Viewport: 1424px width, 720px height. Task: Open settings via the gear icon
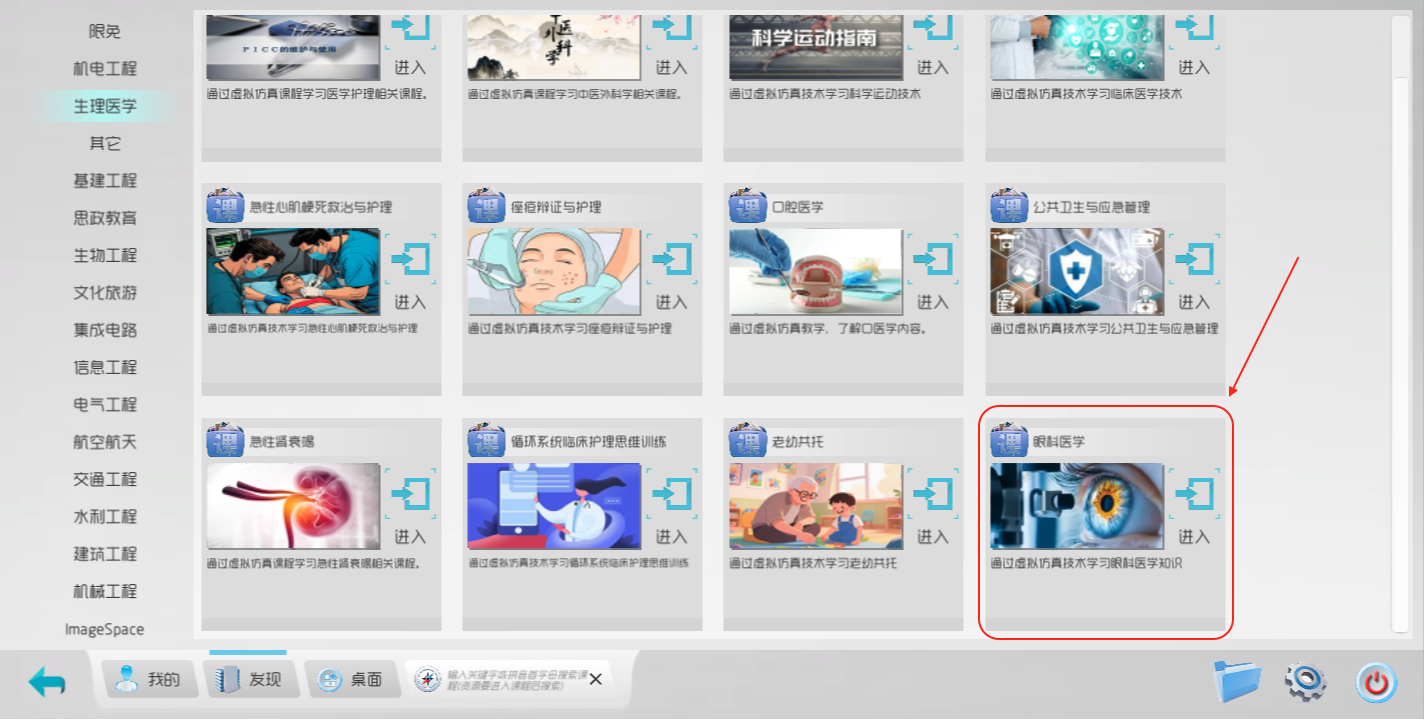click(1305, 682)
